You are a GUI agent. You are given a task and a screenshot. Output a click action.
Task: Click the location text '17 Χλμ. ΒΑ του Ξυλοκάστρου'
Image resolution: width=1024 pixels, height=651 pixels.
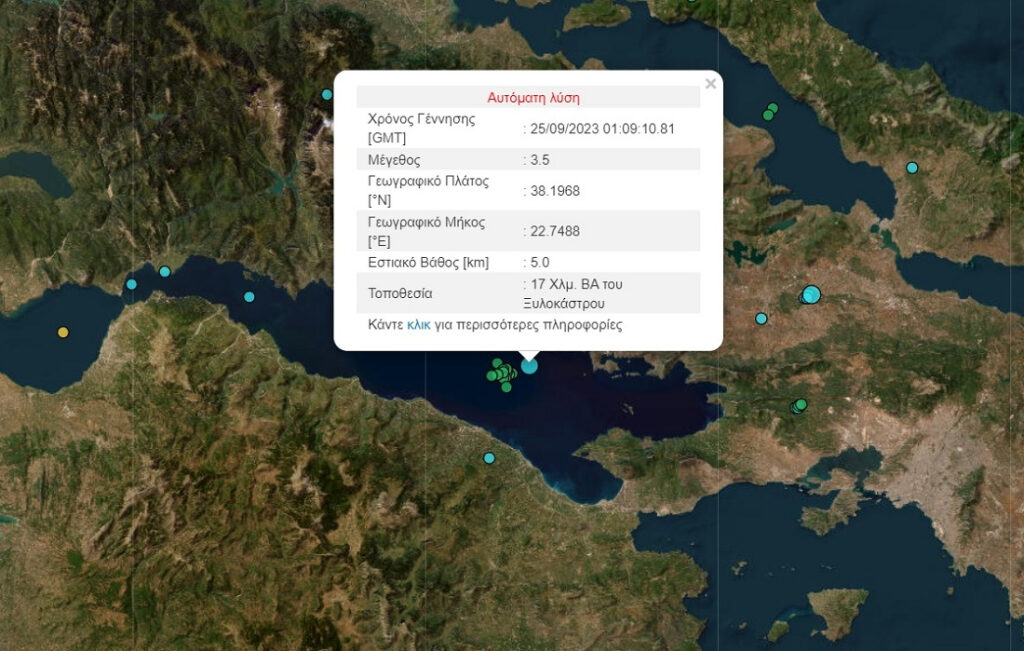(573, 294)
